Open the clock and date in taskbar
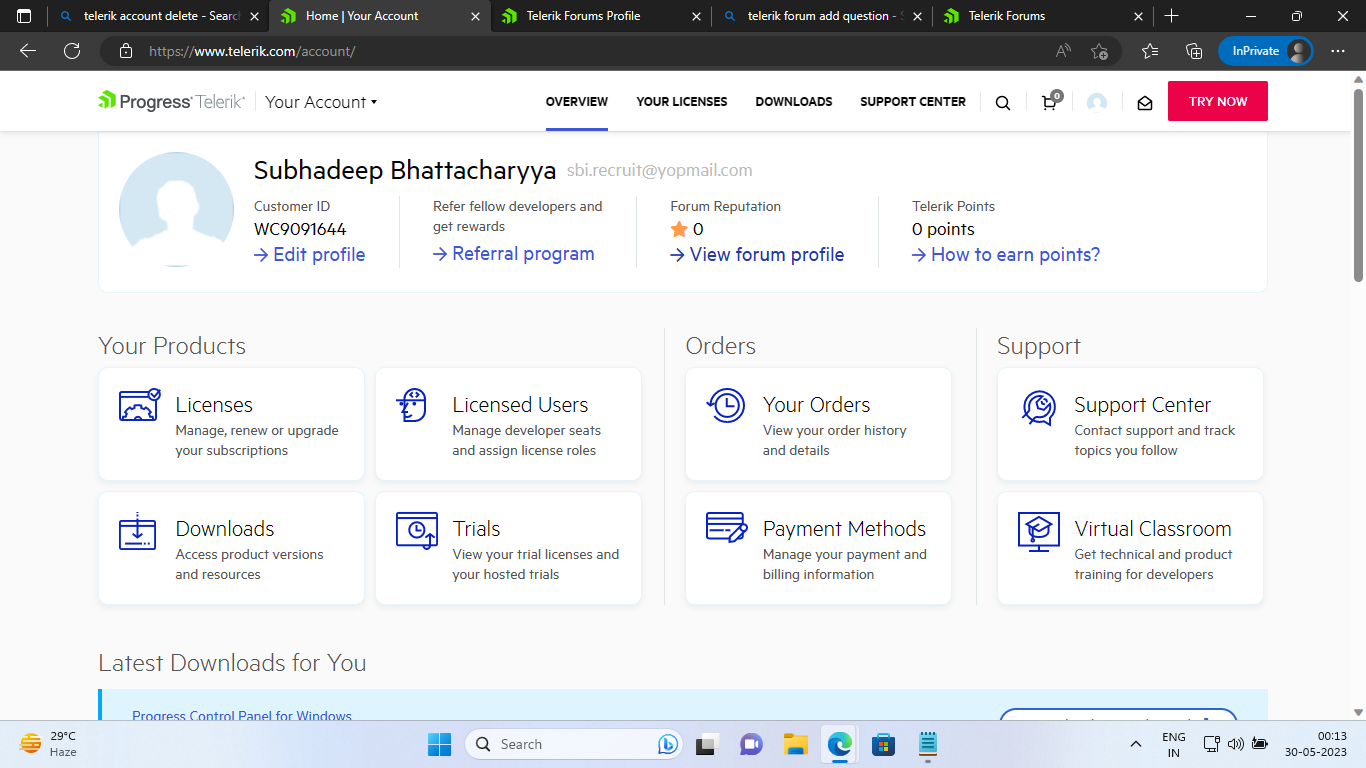Screen dimensions: 1366x768 (x=1316, y=744)
